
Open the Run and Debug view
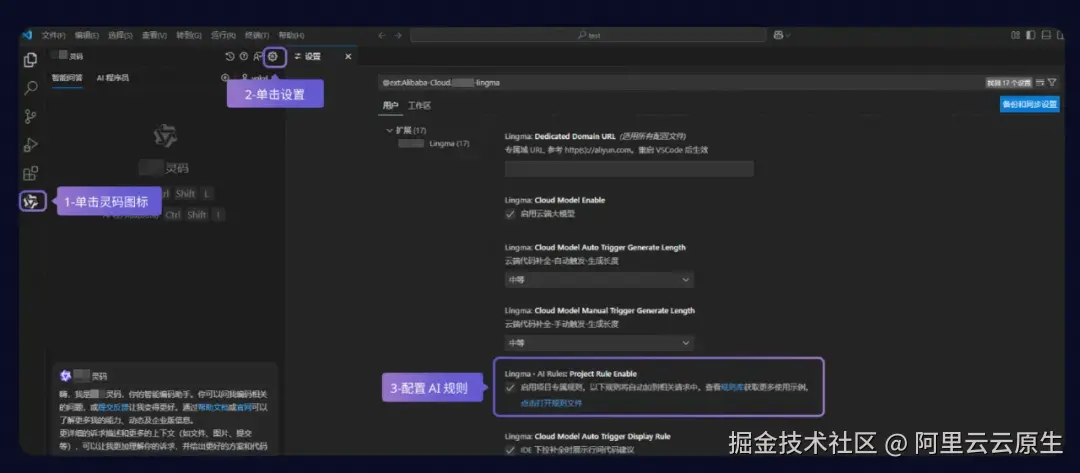coord(30,145)
